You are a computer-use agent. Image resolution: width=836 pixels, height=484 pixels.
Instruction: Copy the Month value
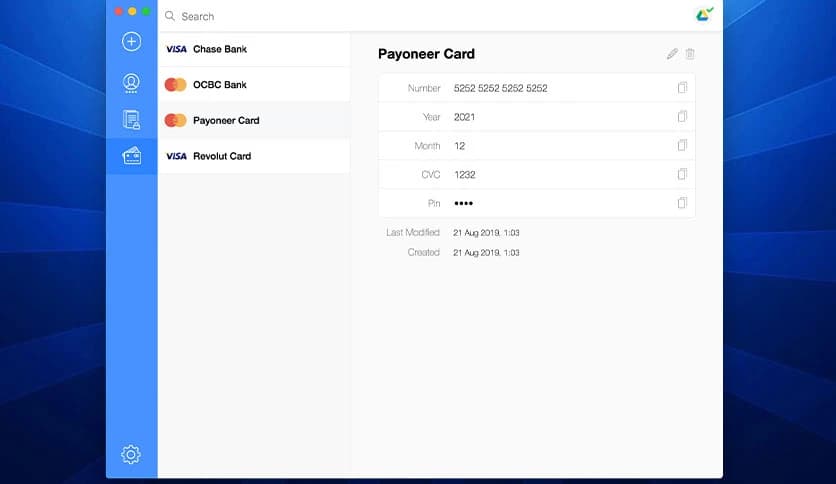click(682, 145)
